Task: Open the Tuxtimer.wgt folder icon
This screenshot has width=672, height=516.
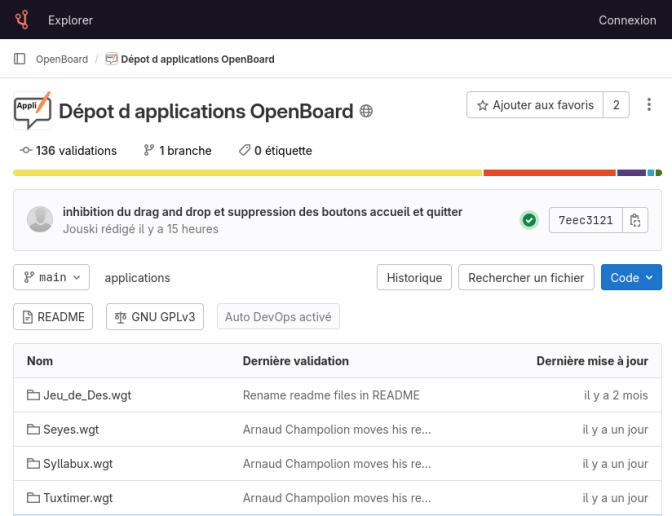Action: click(x=33, y=498)
